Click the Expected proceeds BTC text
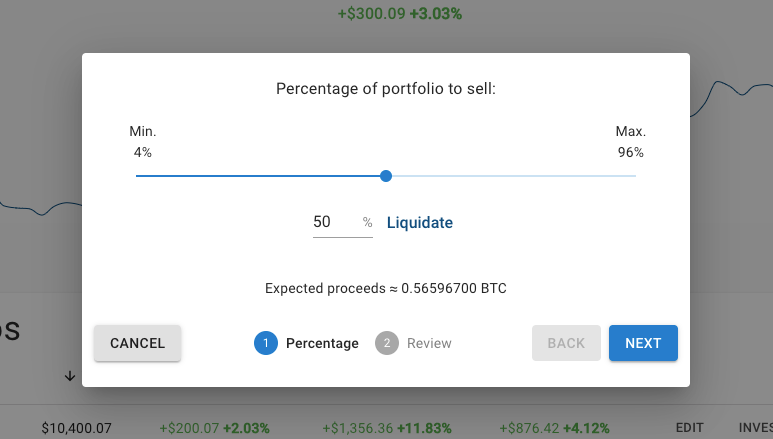Viewport: 773px width, 439px height. pyautogui.click(x=386, y=288)
